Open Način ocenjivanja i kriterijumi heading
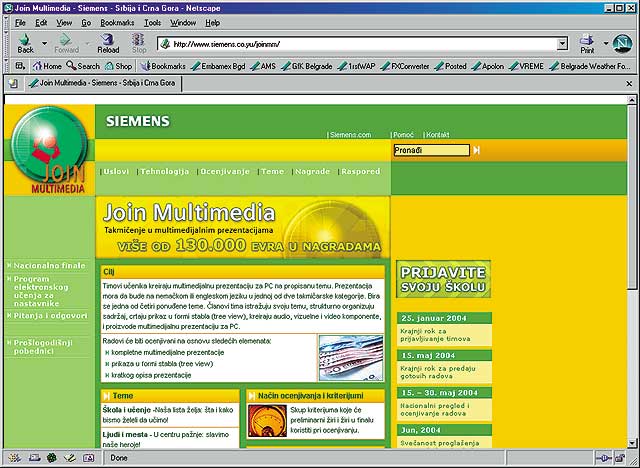The image size is (640, 468). click(310, 396)
